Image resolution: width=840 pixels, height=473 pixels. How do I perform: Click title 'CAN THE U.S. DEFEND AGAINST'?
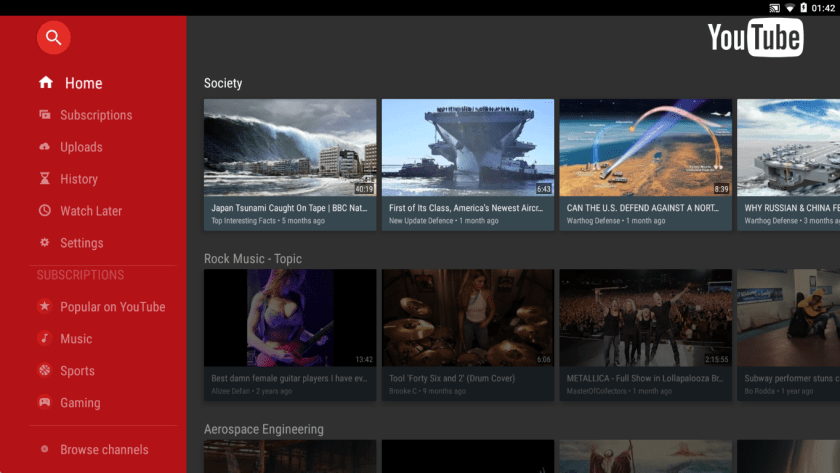coord(643,208)
